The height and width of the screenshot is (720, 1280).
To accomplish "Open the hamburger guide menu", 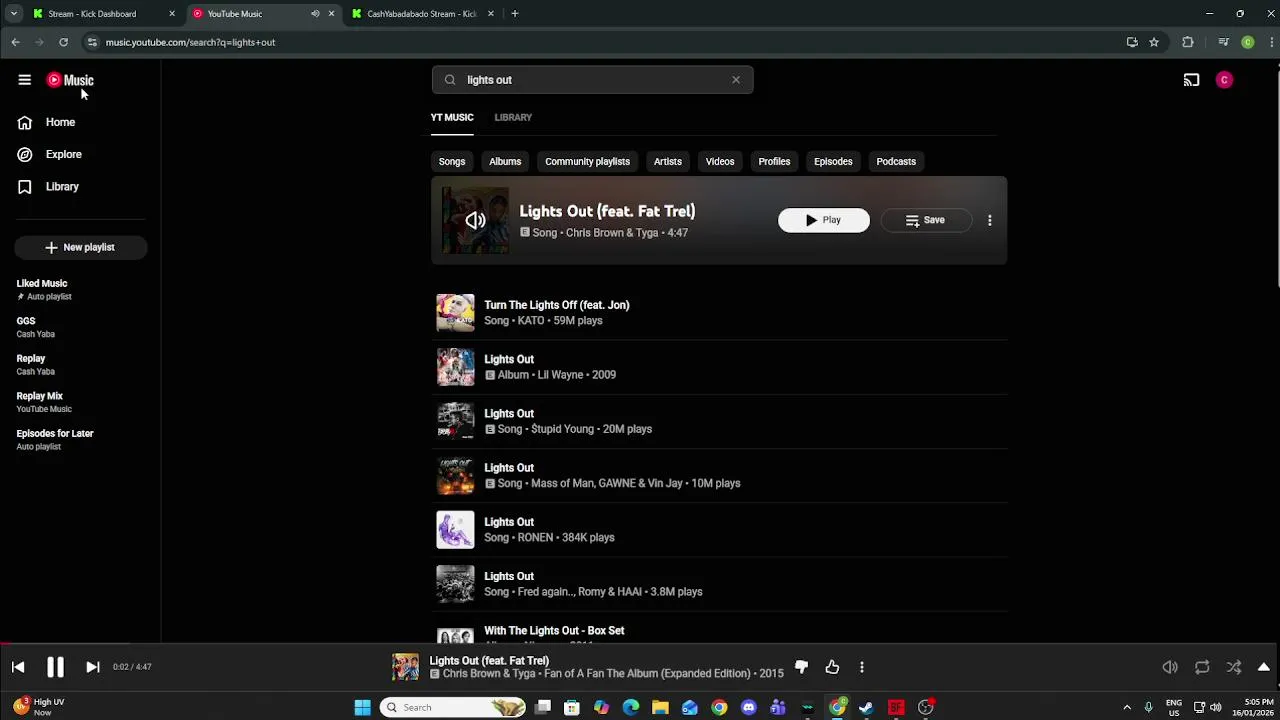I will 24,80.
